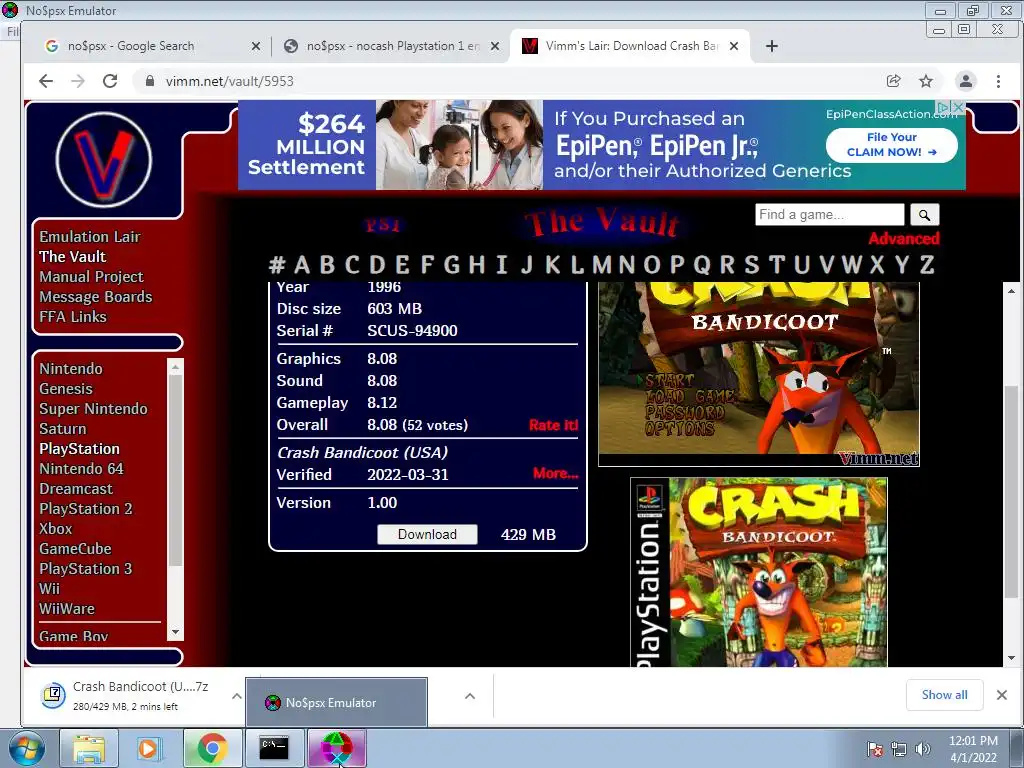Screen dimensions: 1024x768
Task: Click the volume speaker tray icon
Action: (923, 749)
